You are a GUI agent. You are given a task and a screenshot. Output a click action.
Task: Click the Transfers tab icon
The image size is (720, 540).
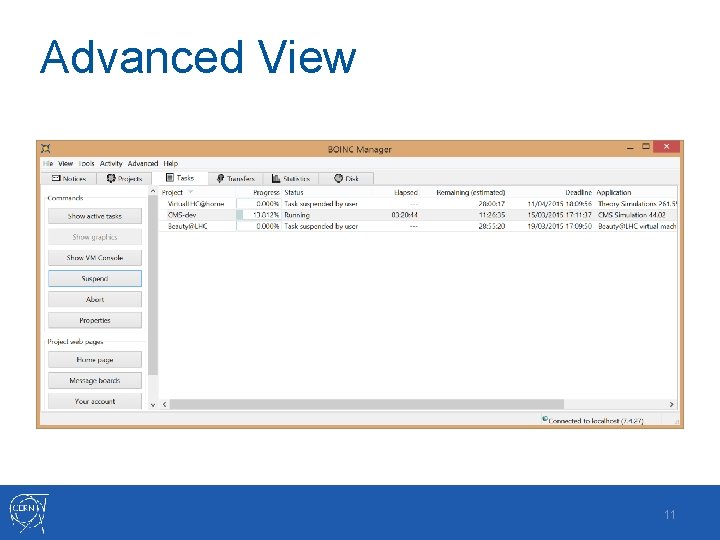(220, 178)
